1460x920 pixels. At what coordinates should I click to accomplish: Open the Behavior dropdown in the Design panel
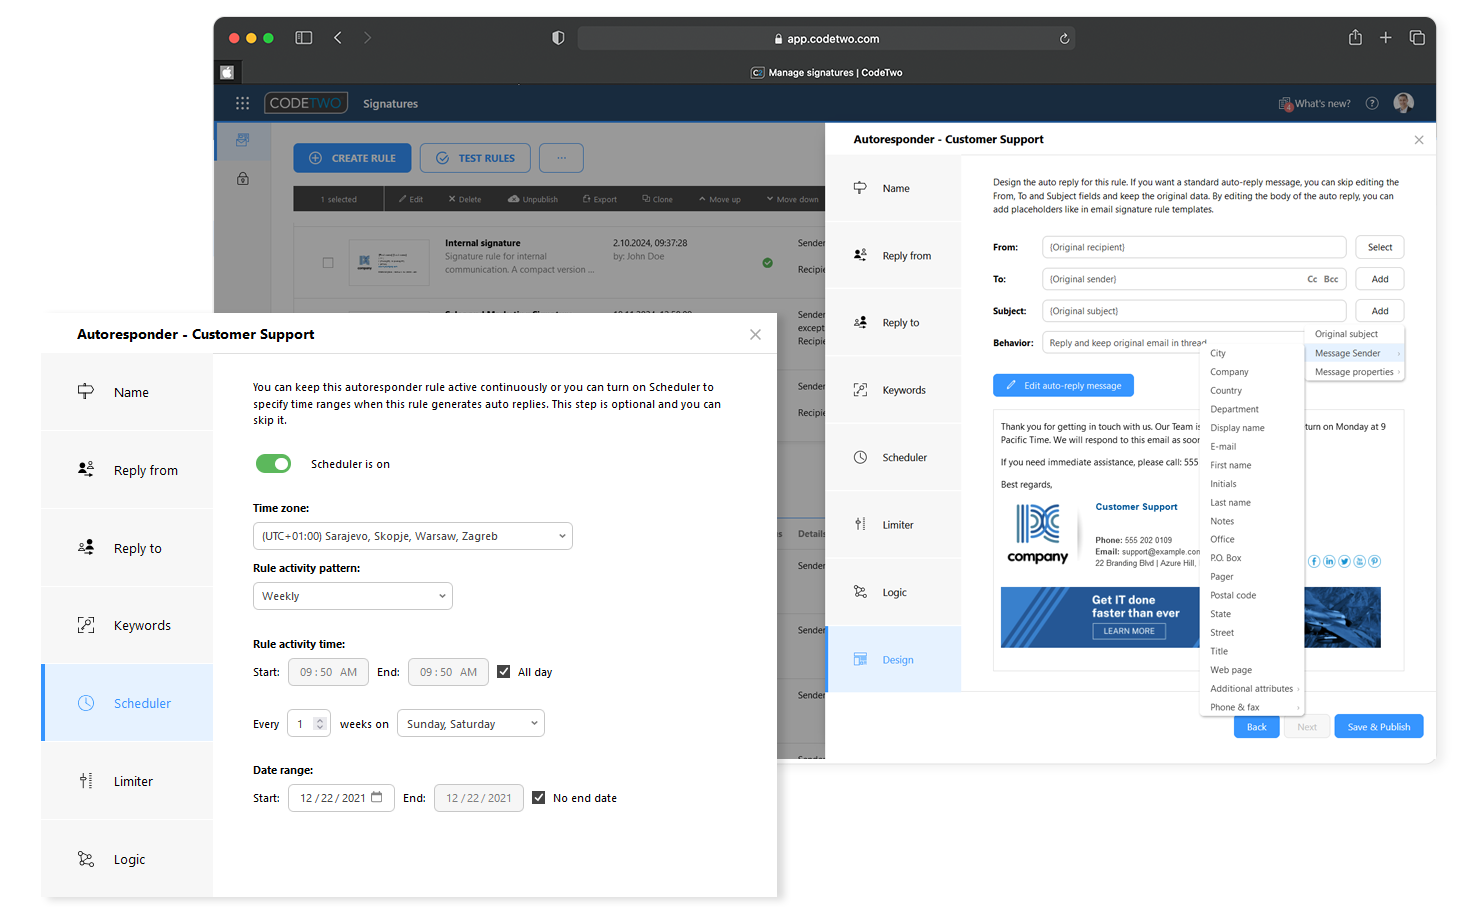1173,343
